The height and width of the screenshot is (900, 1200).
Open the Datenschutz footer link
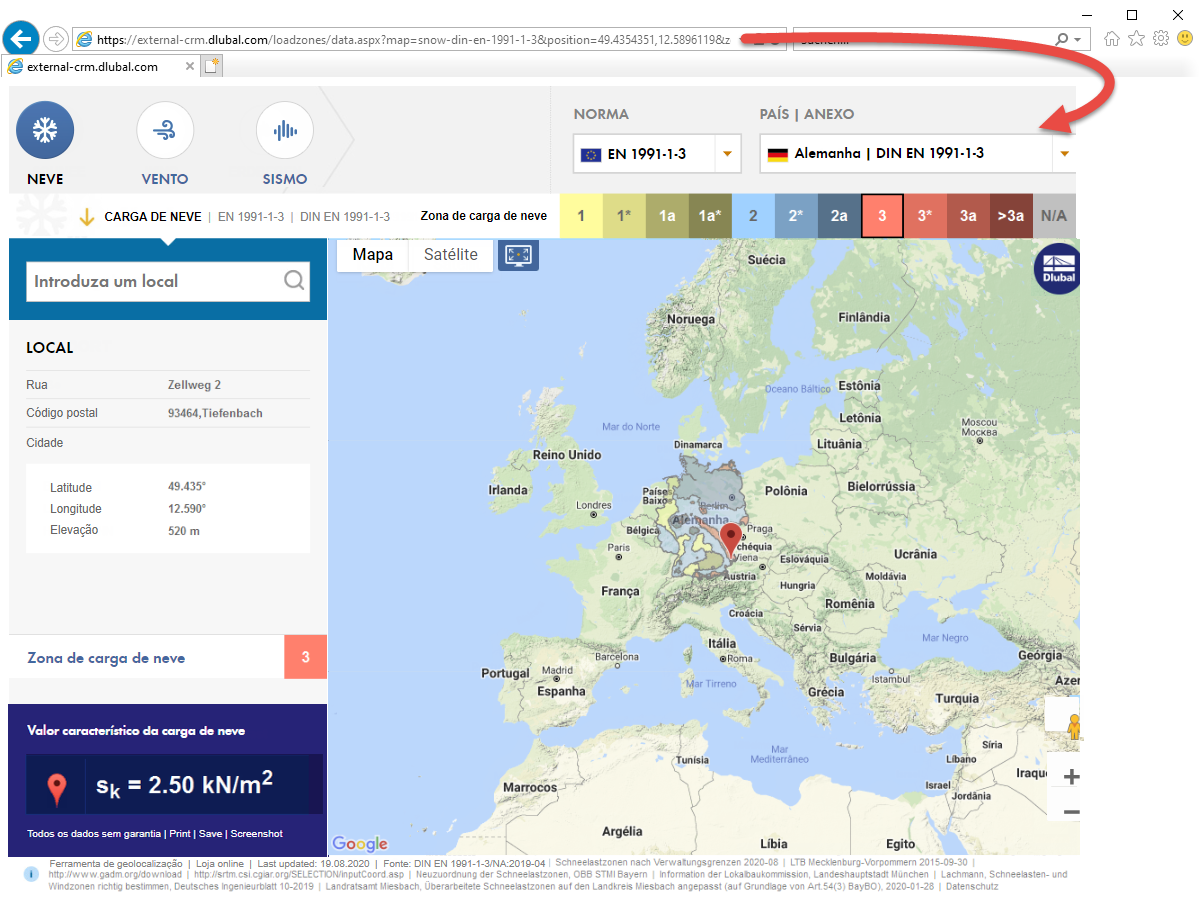(x=972, y=887)
